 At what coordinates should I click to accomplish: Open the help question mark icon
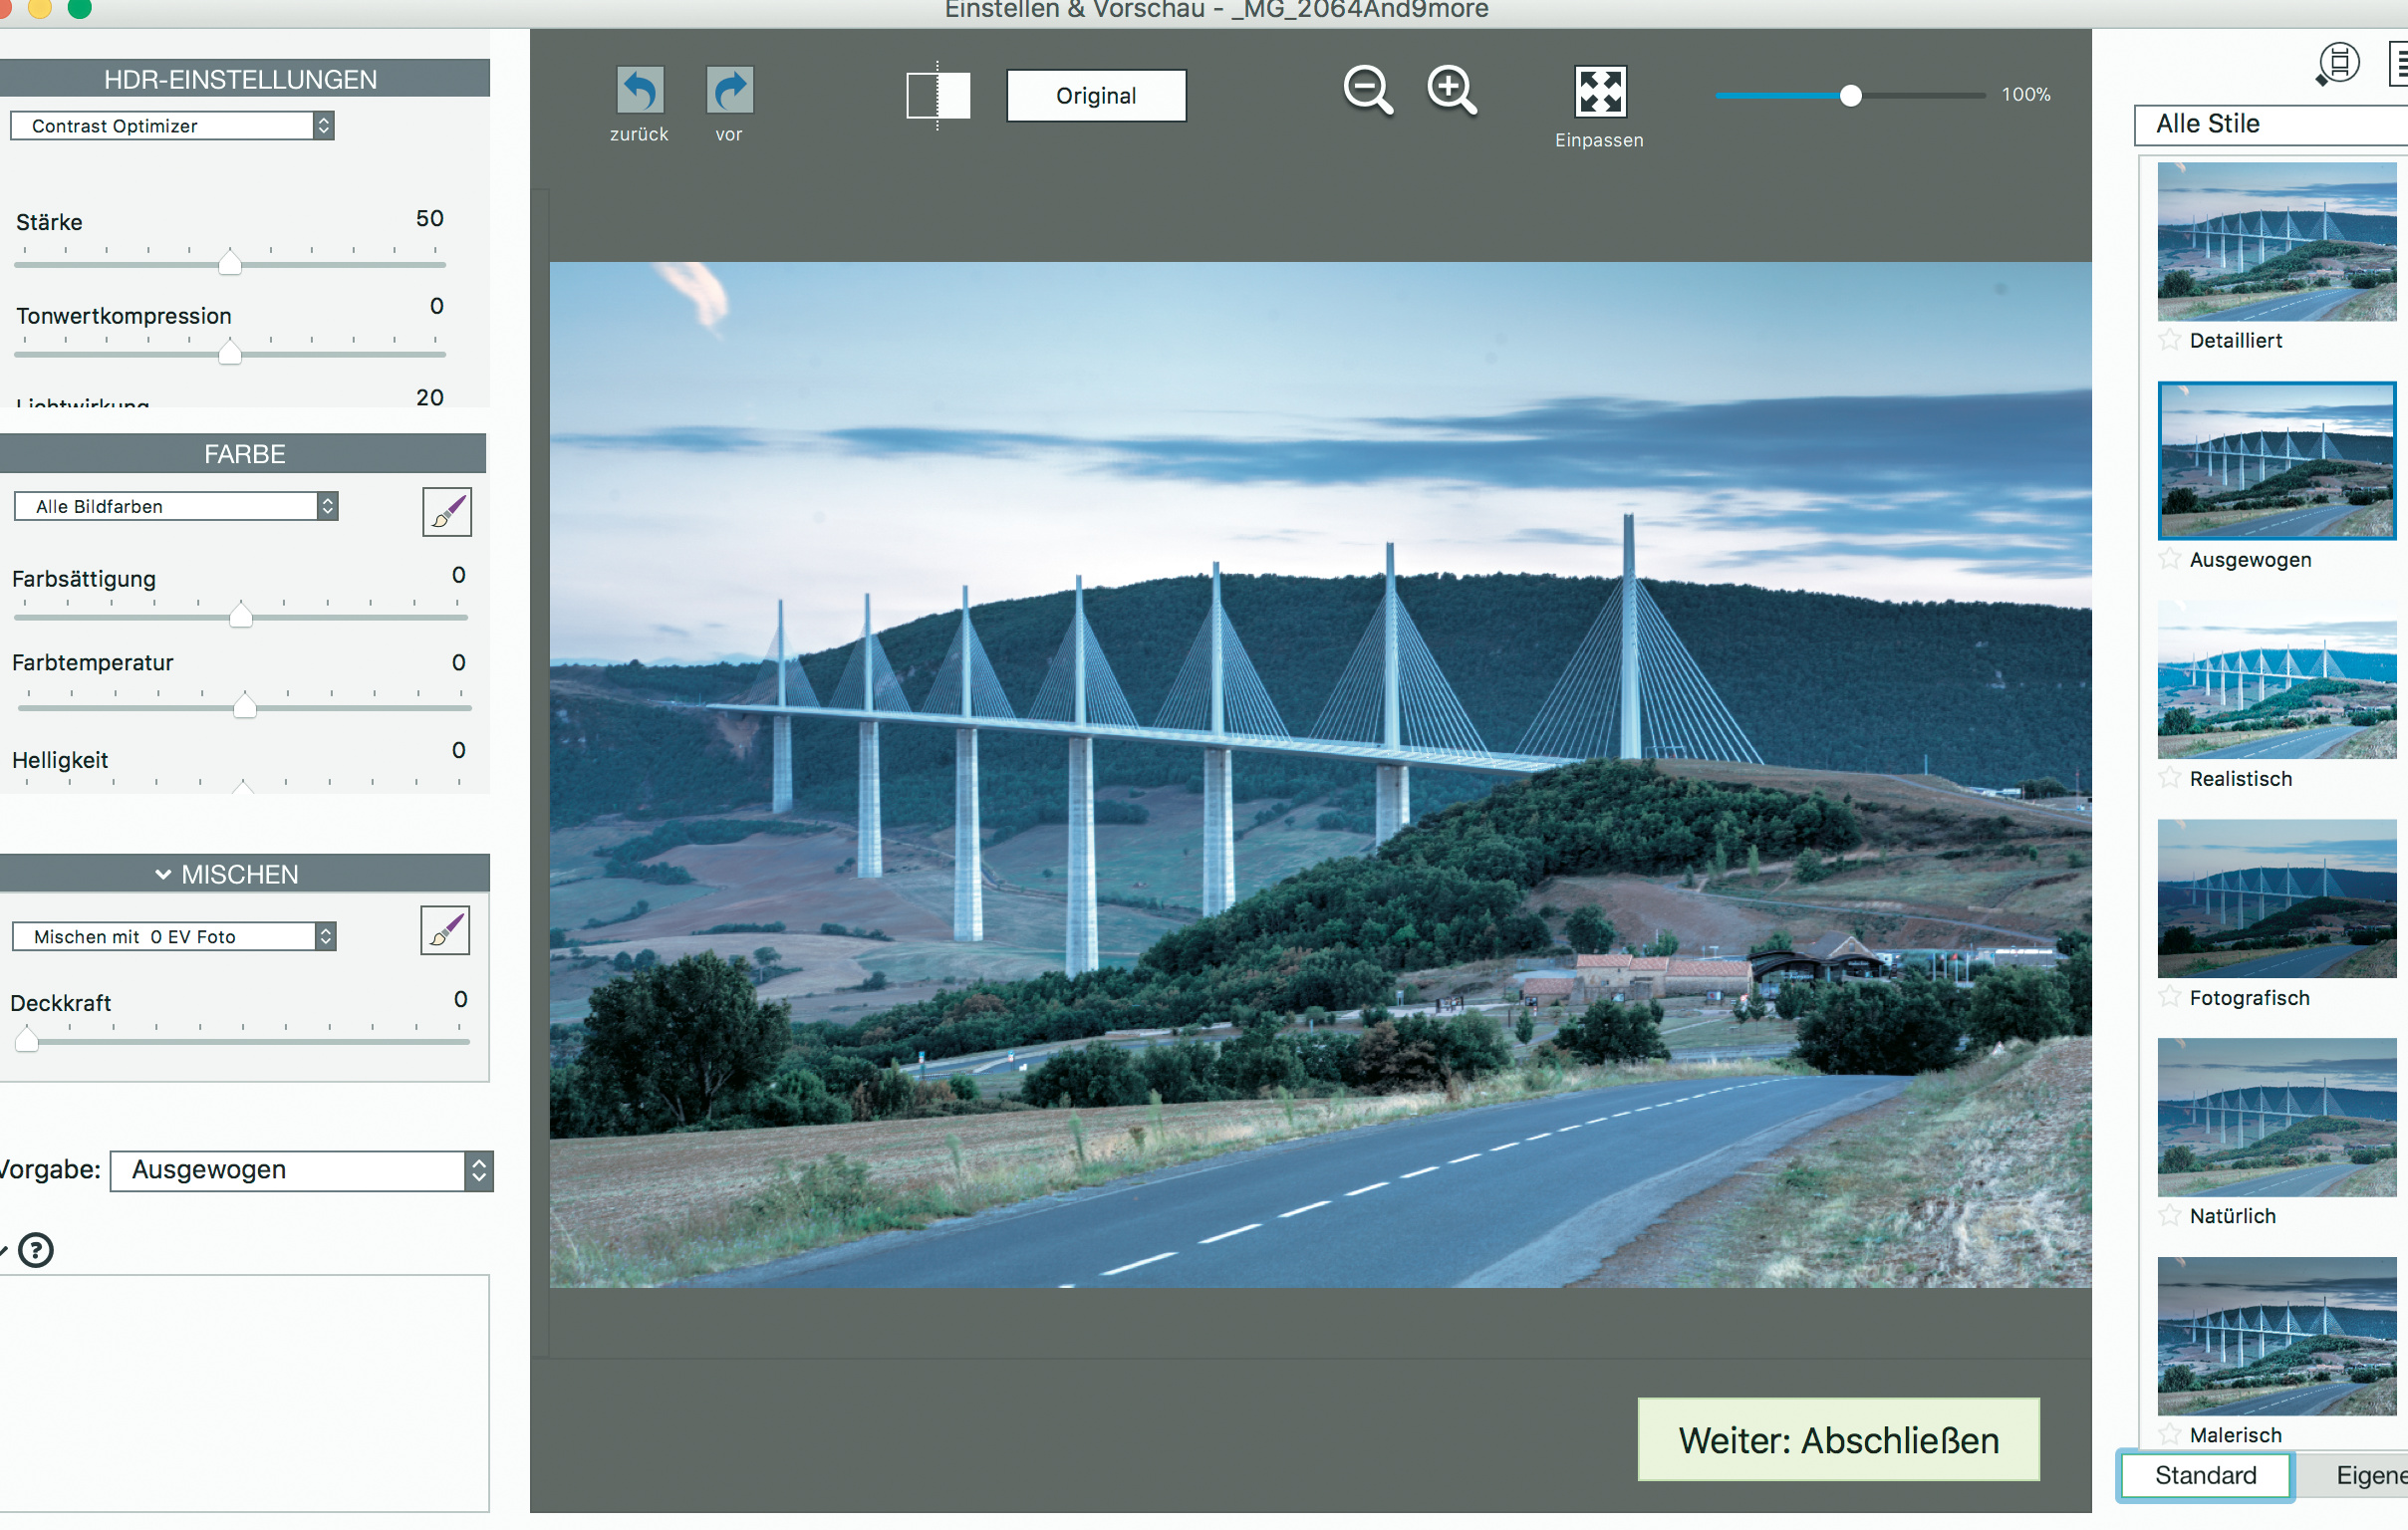click(x=36, y=1250)
